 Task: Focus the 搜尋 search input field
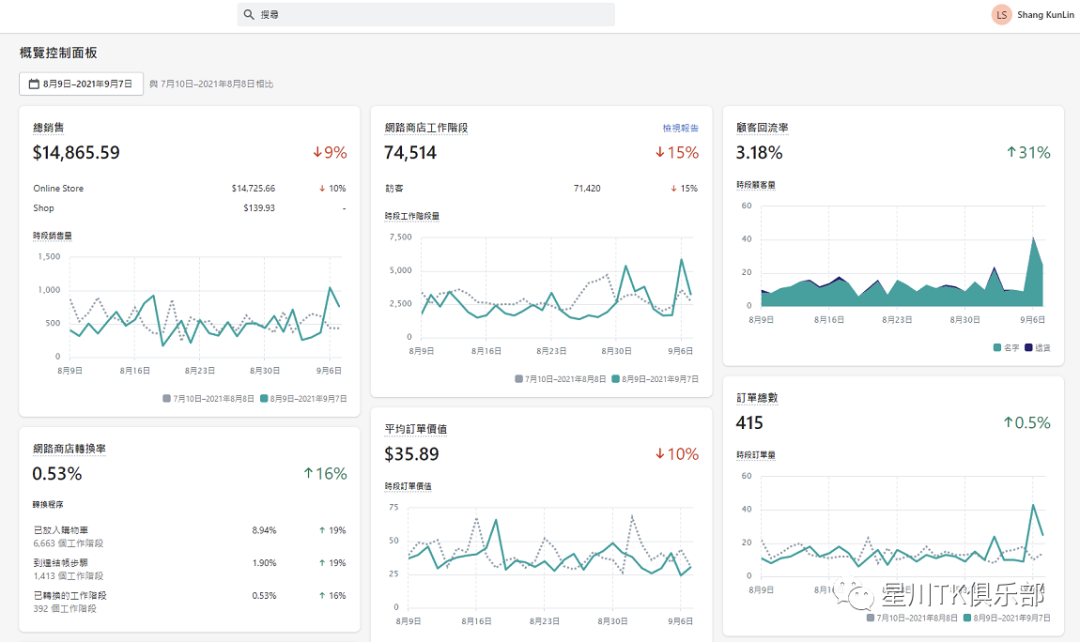coord(426,14)
